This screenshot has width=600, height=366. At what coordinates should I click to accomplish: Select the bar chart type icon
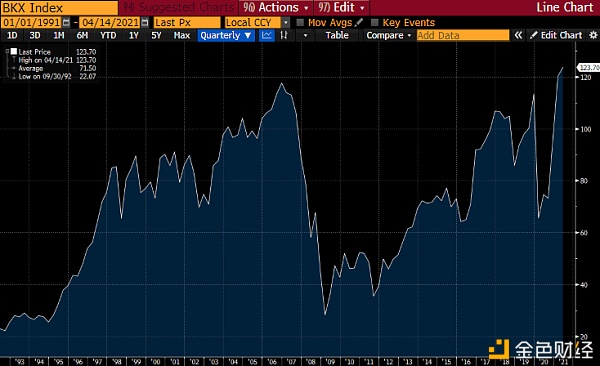pos(284,36)
